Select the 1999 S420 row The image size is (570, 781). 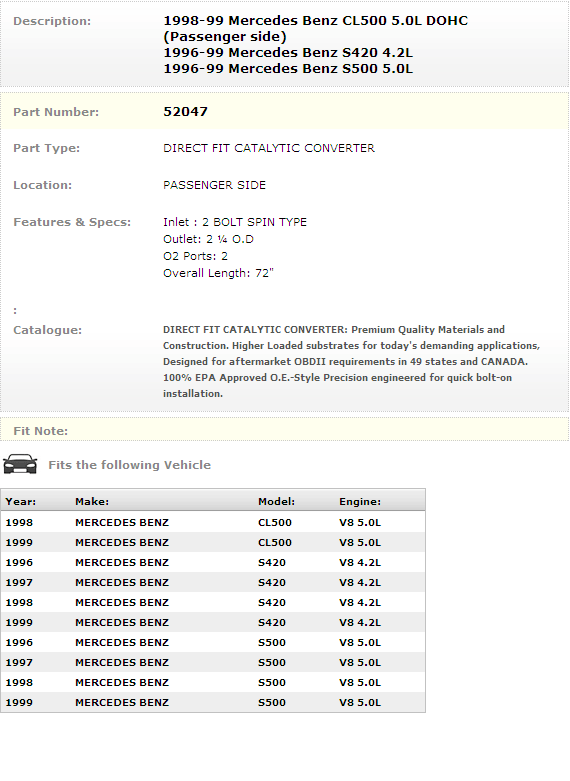[213, 623]
